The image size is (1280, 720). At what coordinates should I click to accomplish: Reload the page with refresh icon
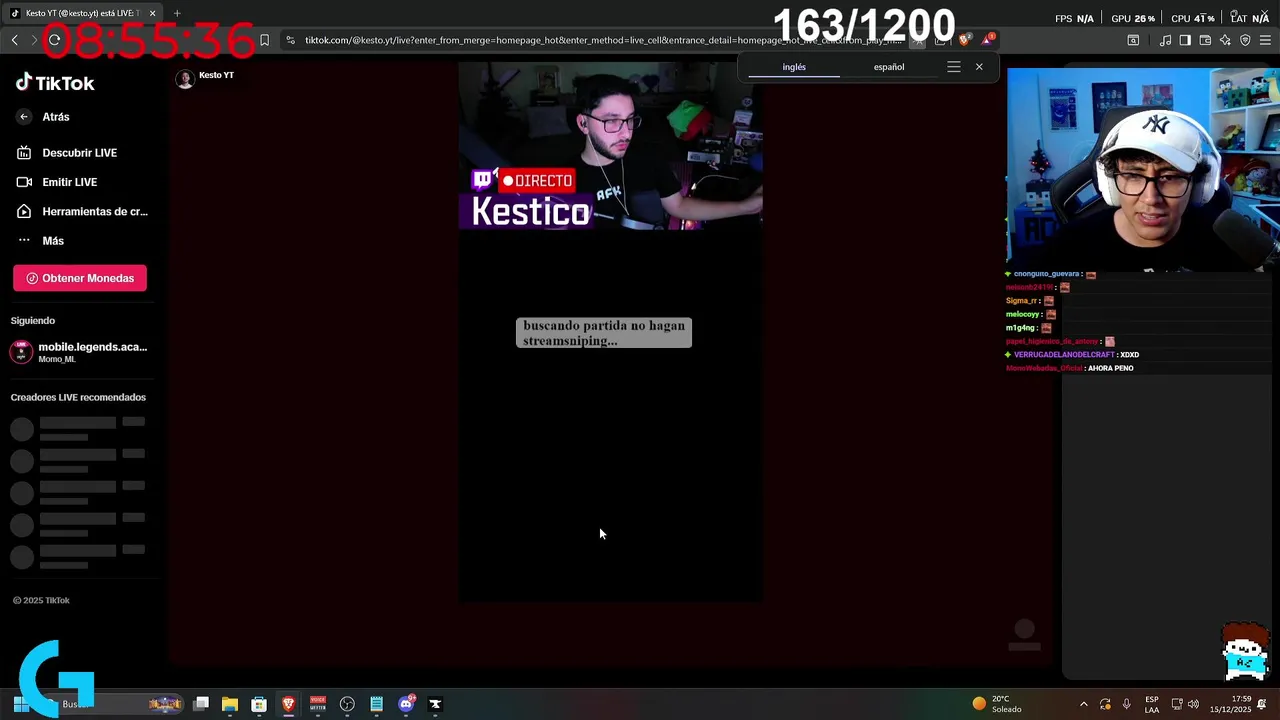(54, 40)
